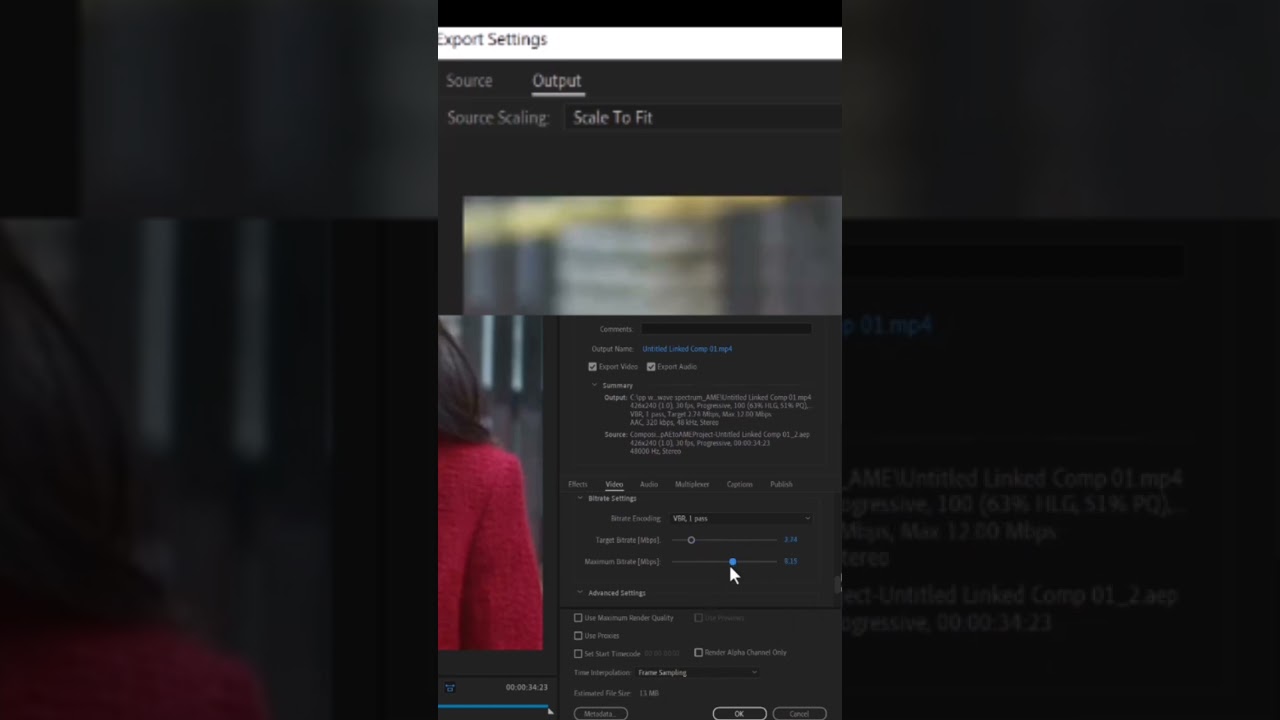Open the Time Interpolation dropdown
The width and height of the screenshot is (1280, 720).
click(x=697, y=673)
